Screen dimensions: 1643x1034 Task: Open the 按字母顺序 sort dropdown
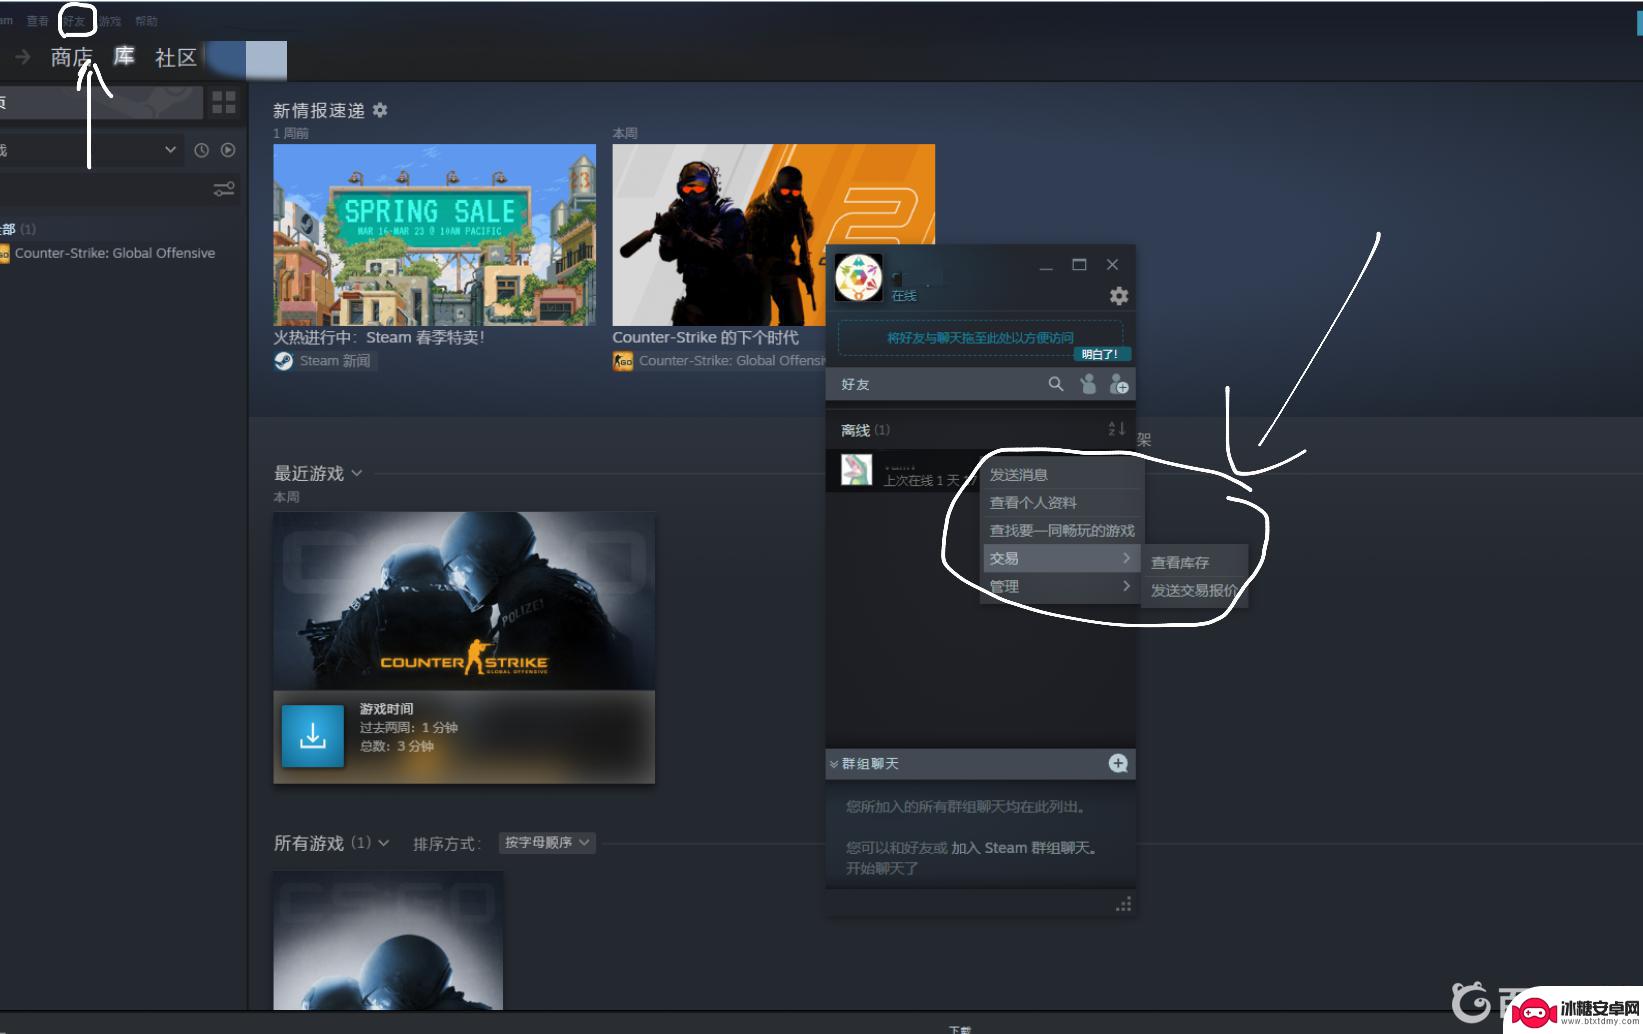[547, 843]
